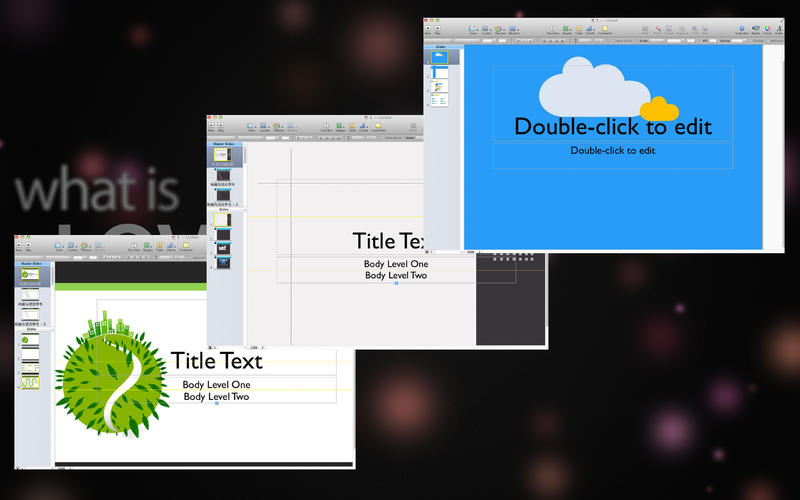Click Alpha tool in blue cloud window toolbar

(x=658, y=29)
